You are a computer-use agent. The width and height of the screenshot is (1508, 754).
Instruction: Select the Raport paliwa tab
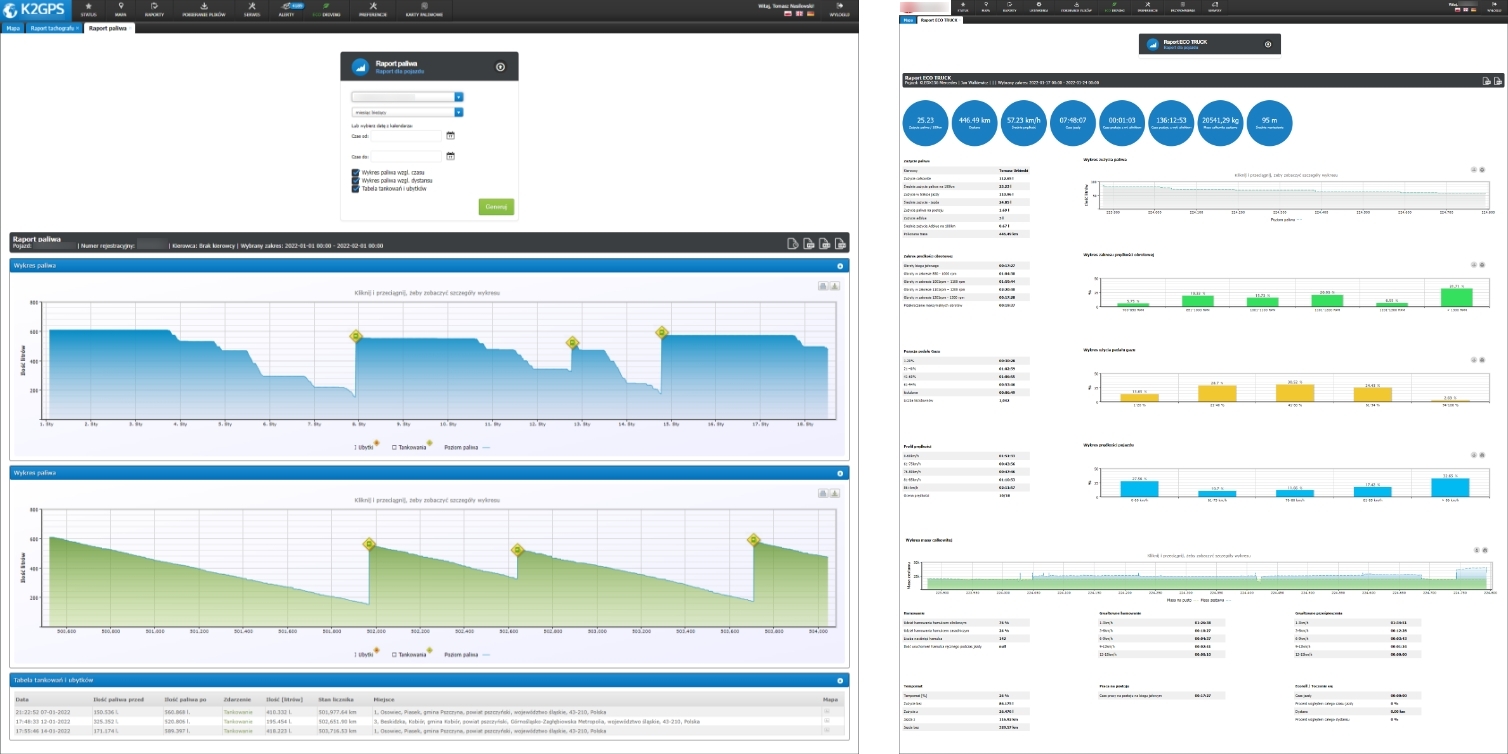pos(108,28)
